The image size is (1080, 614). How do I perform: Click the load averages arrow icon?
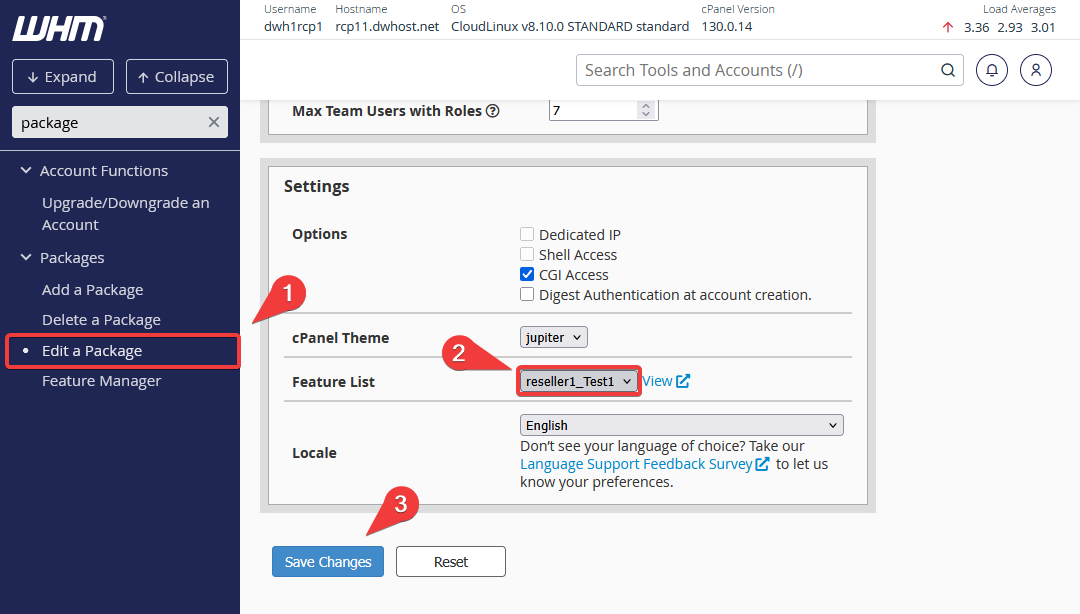(x=948, y=27)
